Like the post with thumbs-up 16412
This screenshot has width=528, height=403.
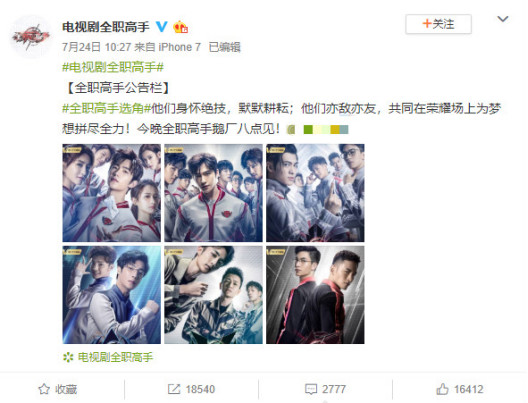[x=460, y=389]
